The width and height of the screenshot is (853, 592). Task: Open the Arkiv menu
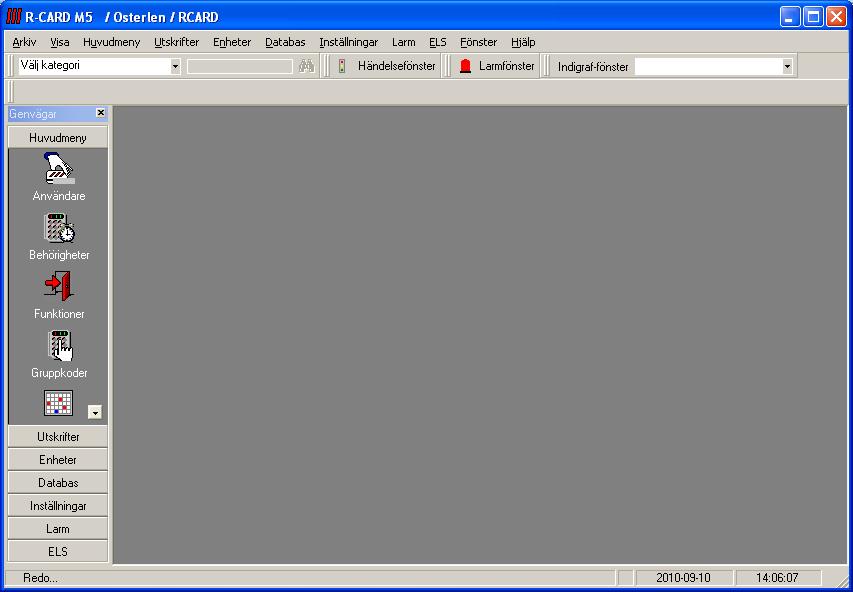coord(24,42)
